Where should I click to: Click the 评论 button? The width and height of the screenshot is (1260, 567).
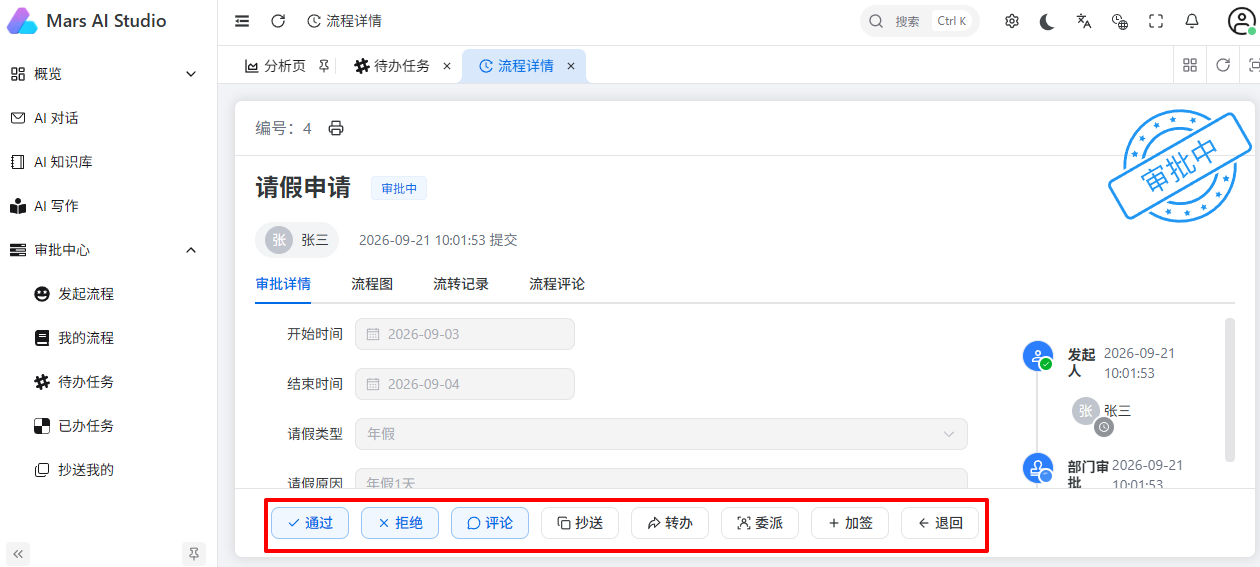(x=490, y=523)
